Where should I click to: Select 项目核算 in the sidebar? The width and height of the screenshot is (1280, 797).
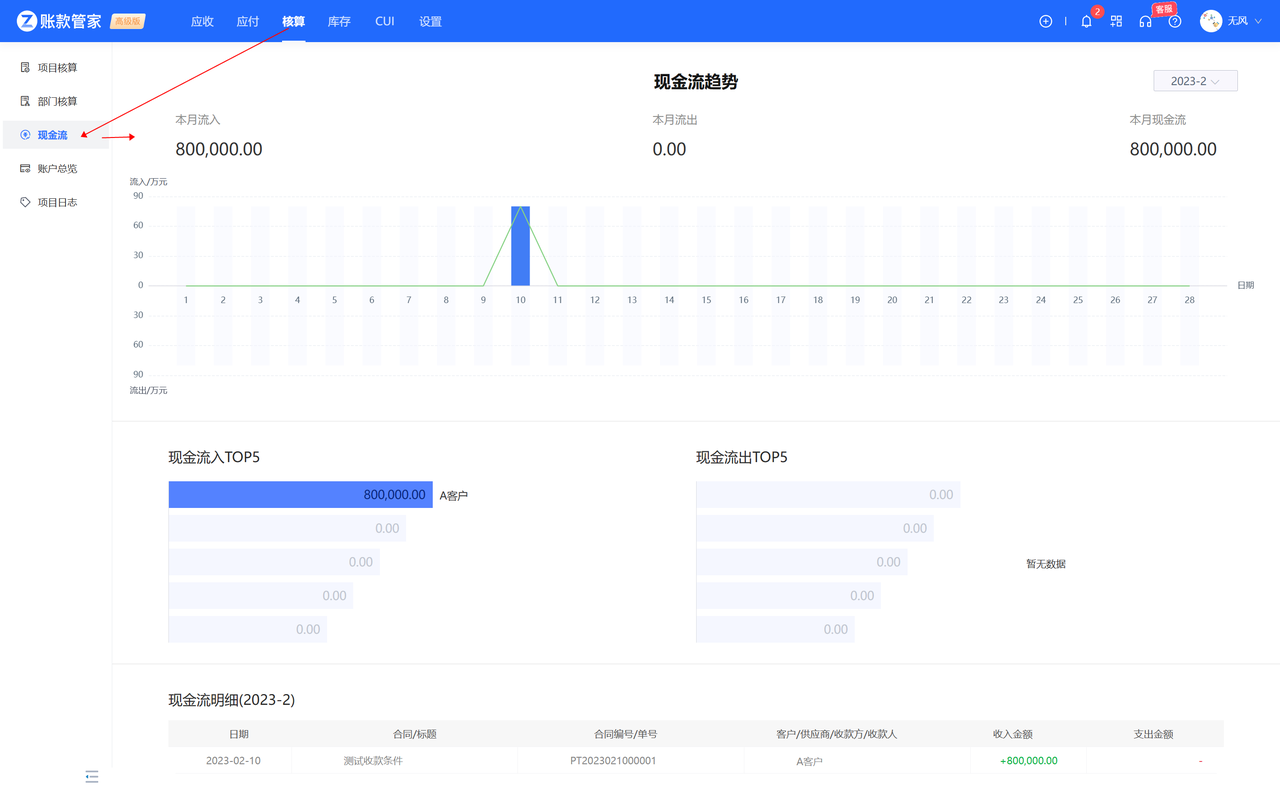tap(57, 68)
